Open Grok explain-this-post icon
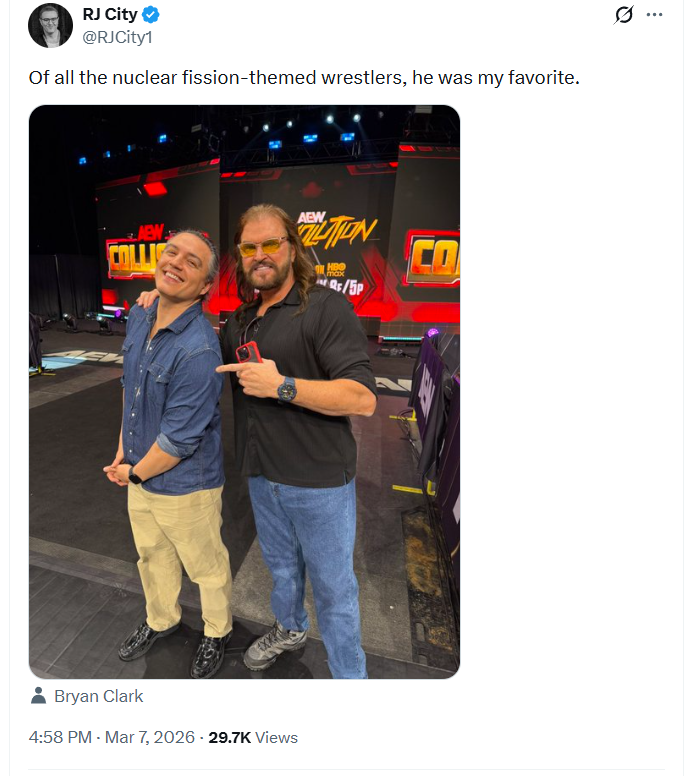The width and height of the screenshot is (685, 776). pos(624,15)
